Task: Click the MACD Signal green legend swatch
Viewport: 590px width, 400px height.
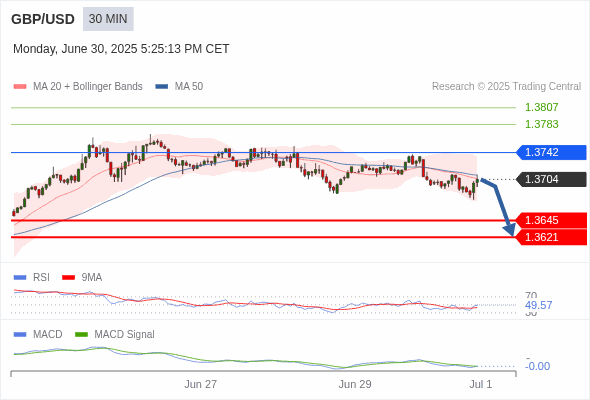Action: click(81, 334)
